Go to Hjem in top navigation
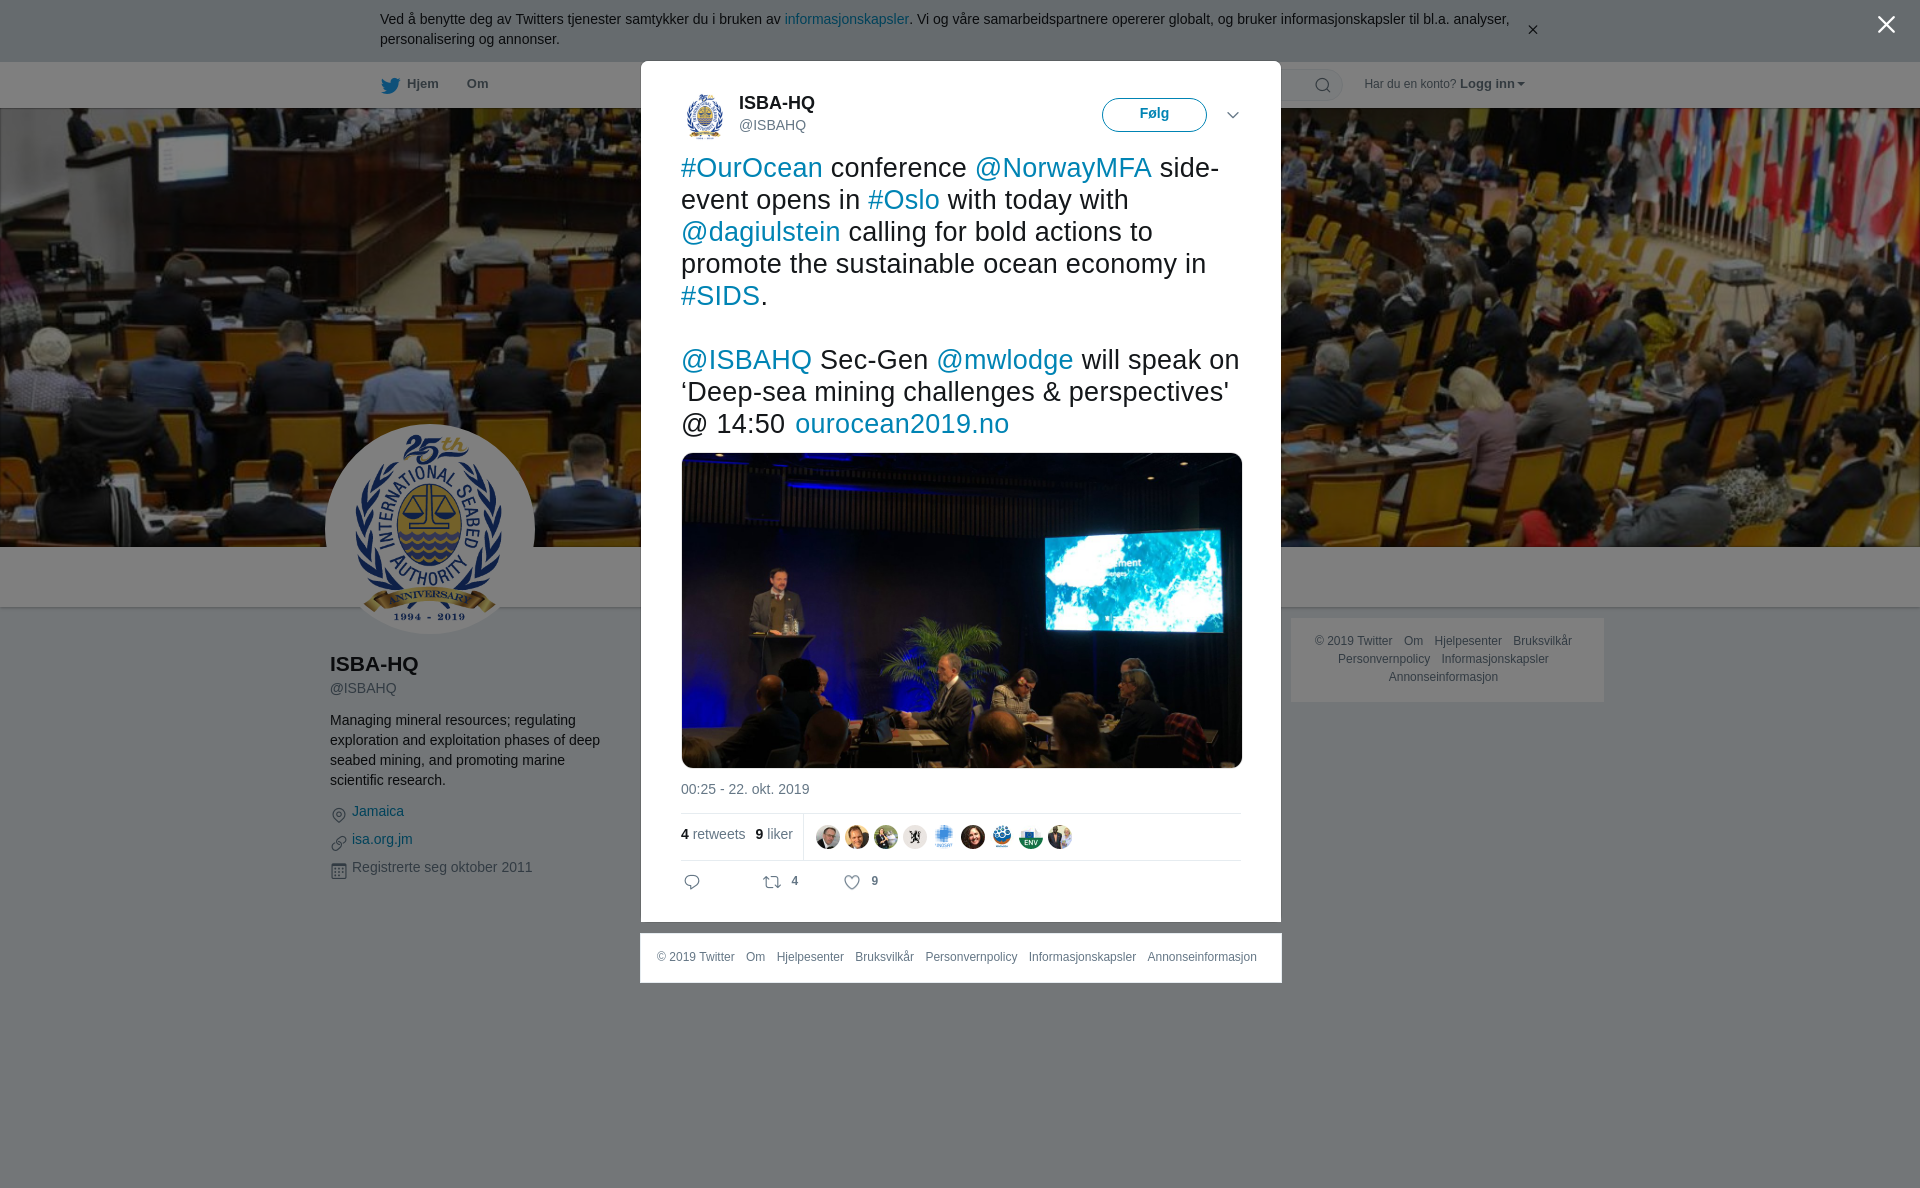Image resolution: width=1920 pixels, height=1188 pixels. [x=422, y=84]
